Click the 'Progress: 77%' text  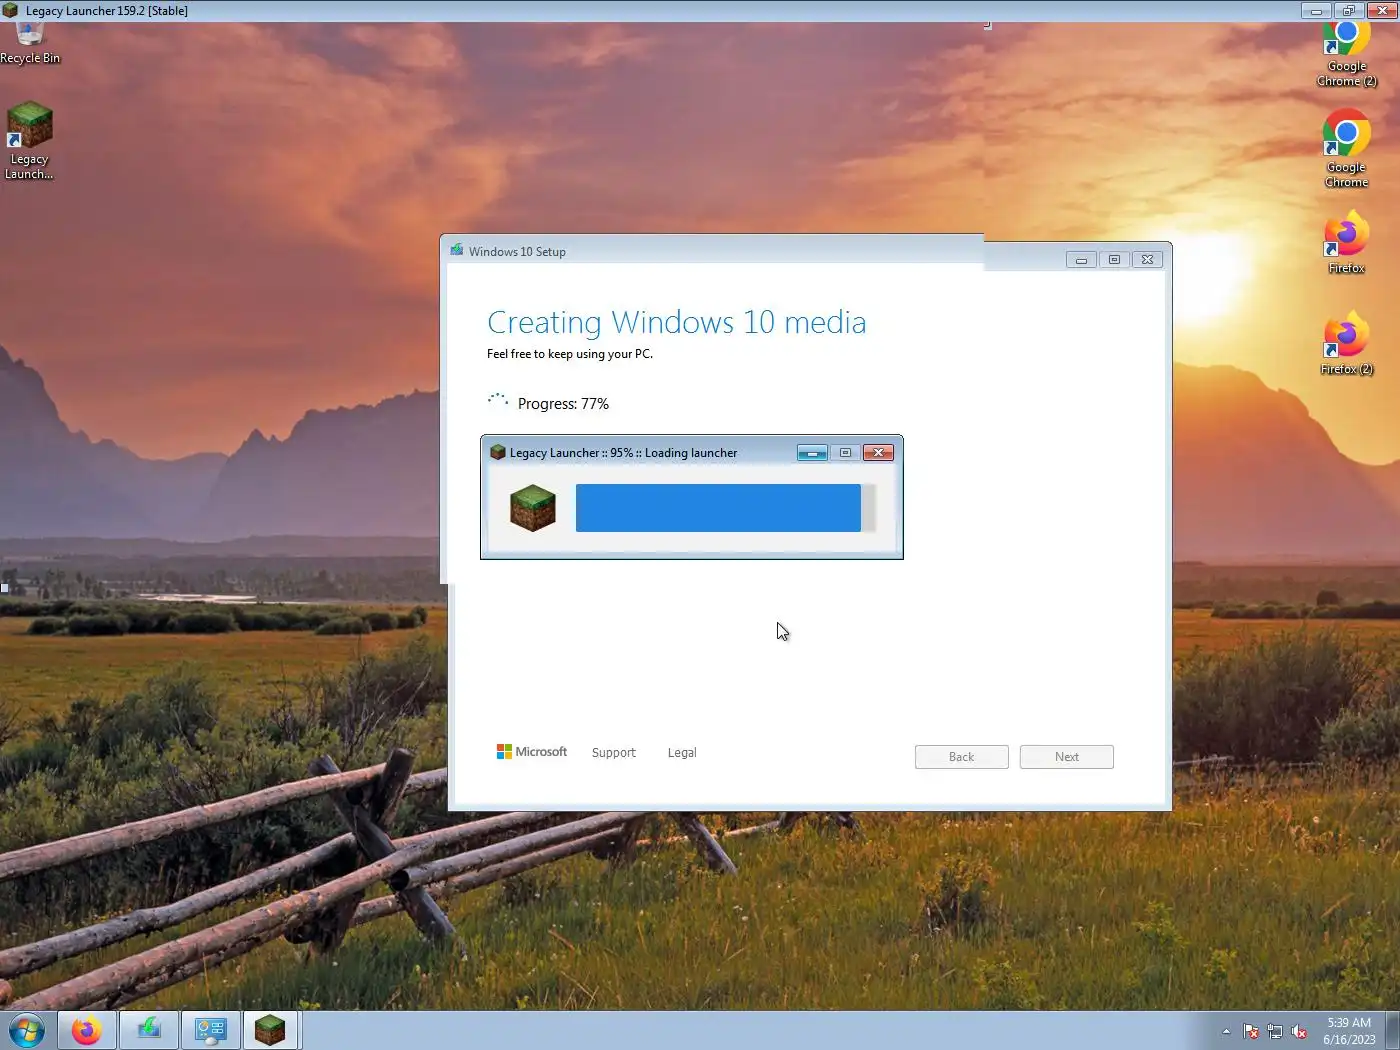(563, 404)
